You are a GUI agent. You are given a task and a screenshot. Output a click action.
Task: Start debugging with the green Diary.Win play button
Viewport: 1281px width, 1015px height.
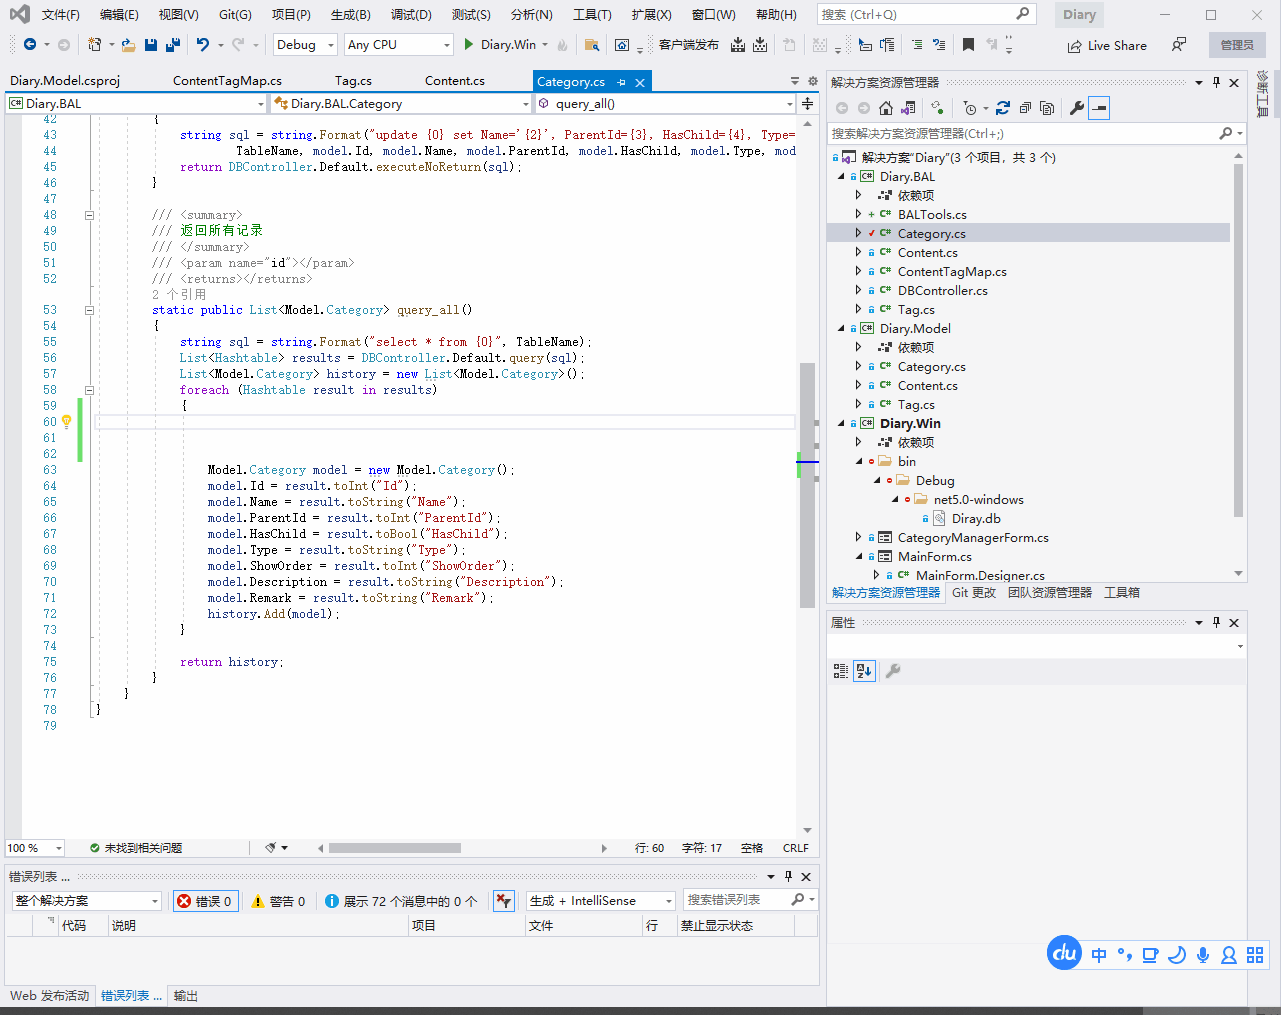tap(469, 45)
